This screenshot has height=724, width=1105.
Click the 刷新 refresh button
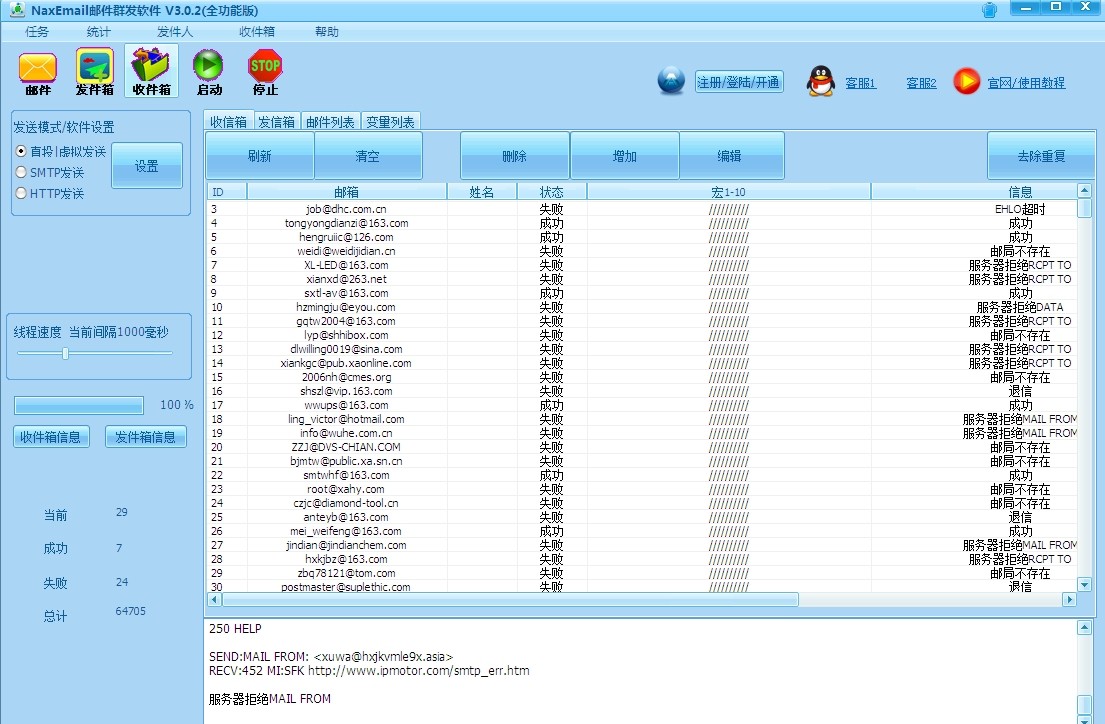click(x=259, y=156)
